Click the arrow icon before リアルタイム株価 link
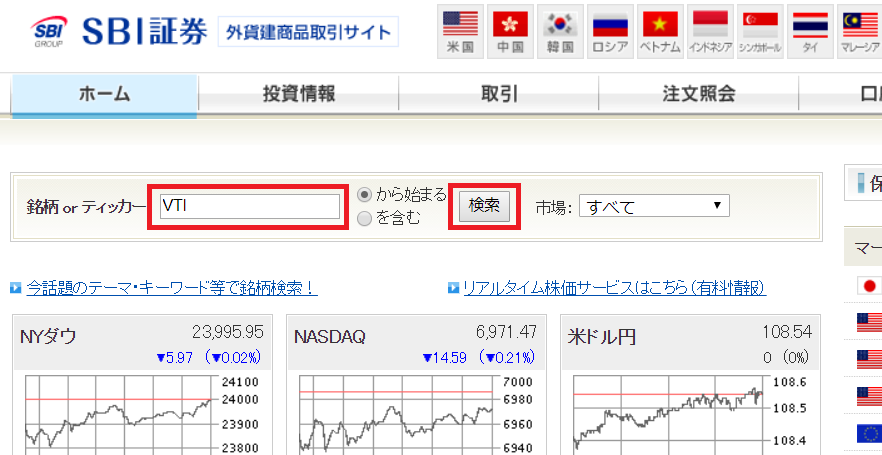The width and height of the screenshot is (882, 455). point(453,289)
